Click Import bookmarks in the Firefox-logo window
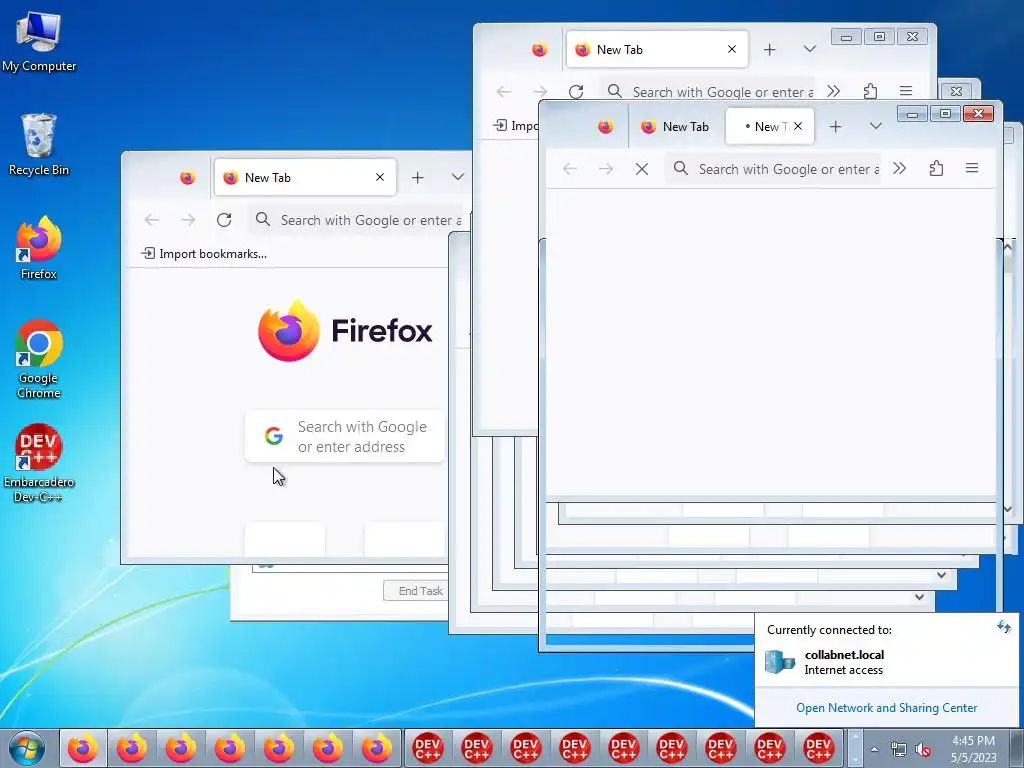The image size is (1024, 768). 204,254
